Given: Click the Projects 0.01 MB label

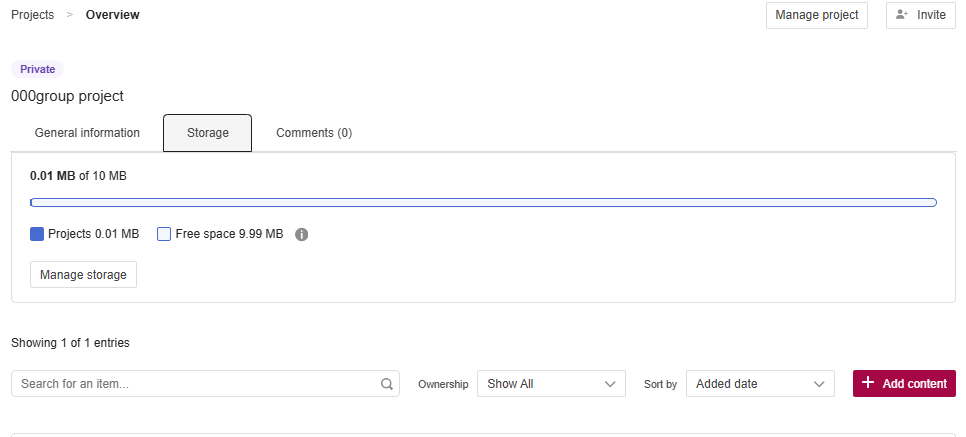Looking at the screenshot, I should pos(94,234).
